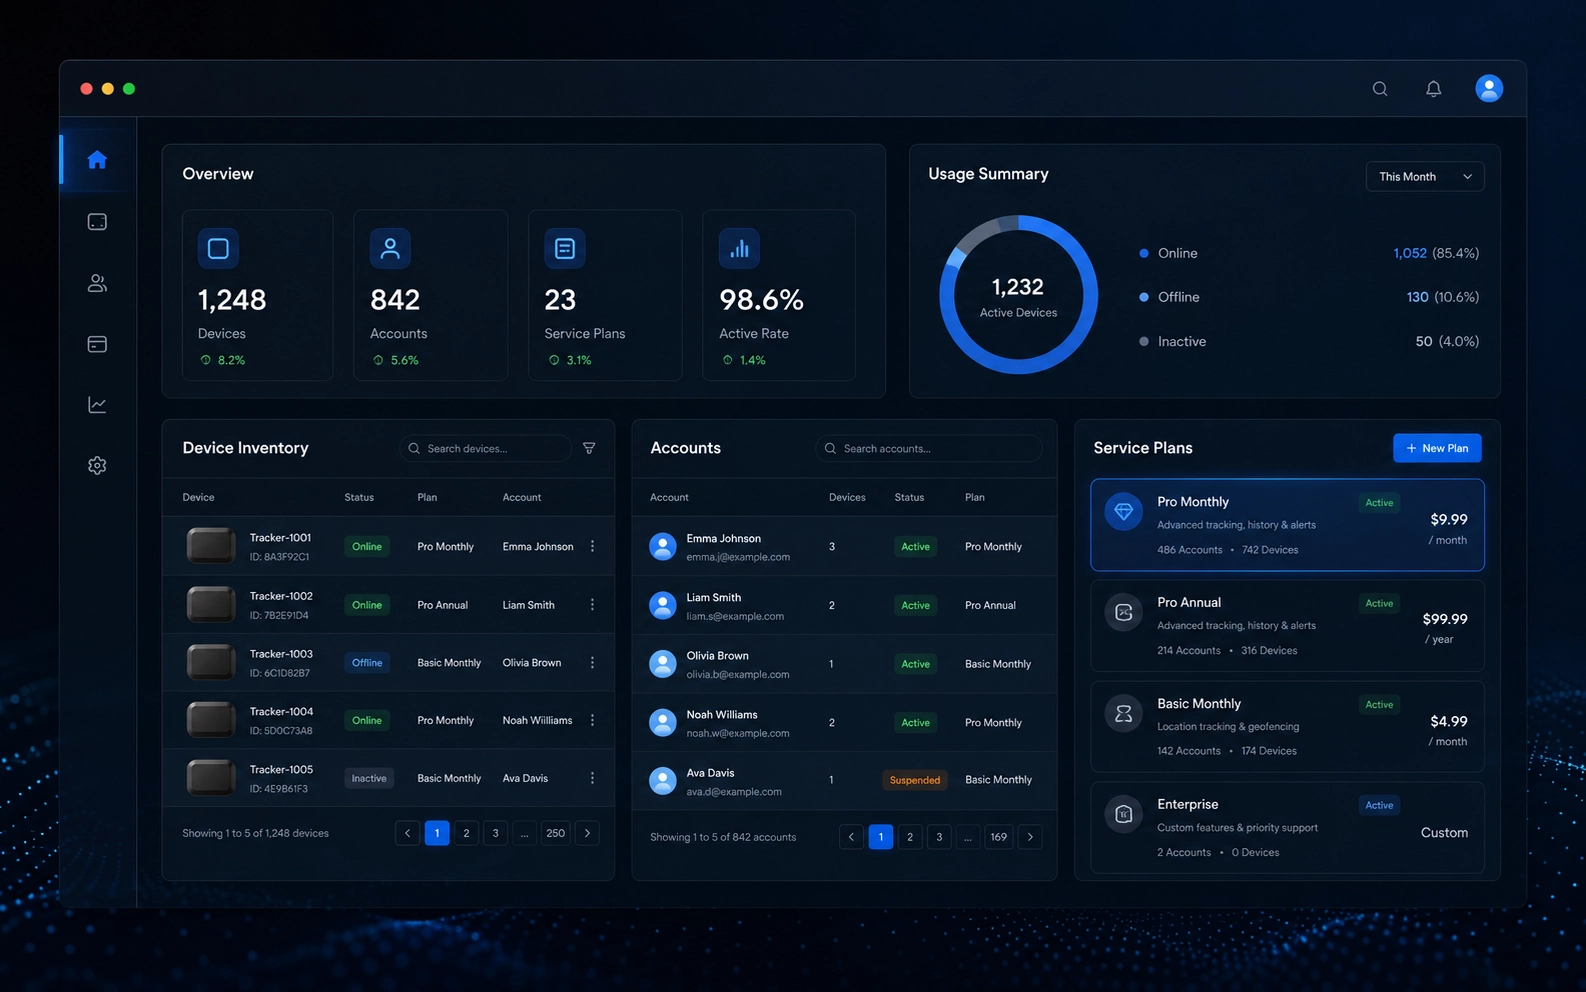Click Ava Davis's account avatar
The image size is (1586, 992).
663,781
